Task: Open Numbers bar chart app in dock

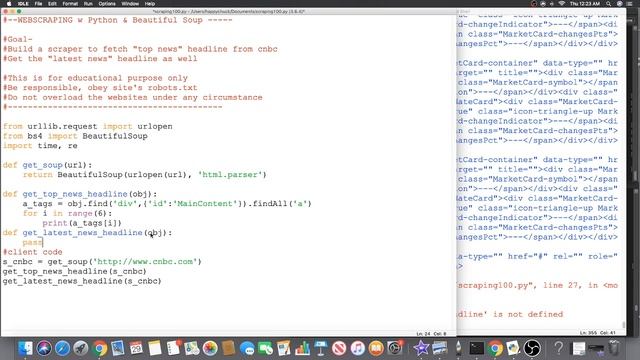Action: click(x=302, y=349)
